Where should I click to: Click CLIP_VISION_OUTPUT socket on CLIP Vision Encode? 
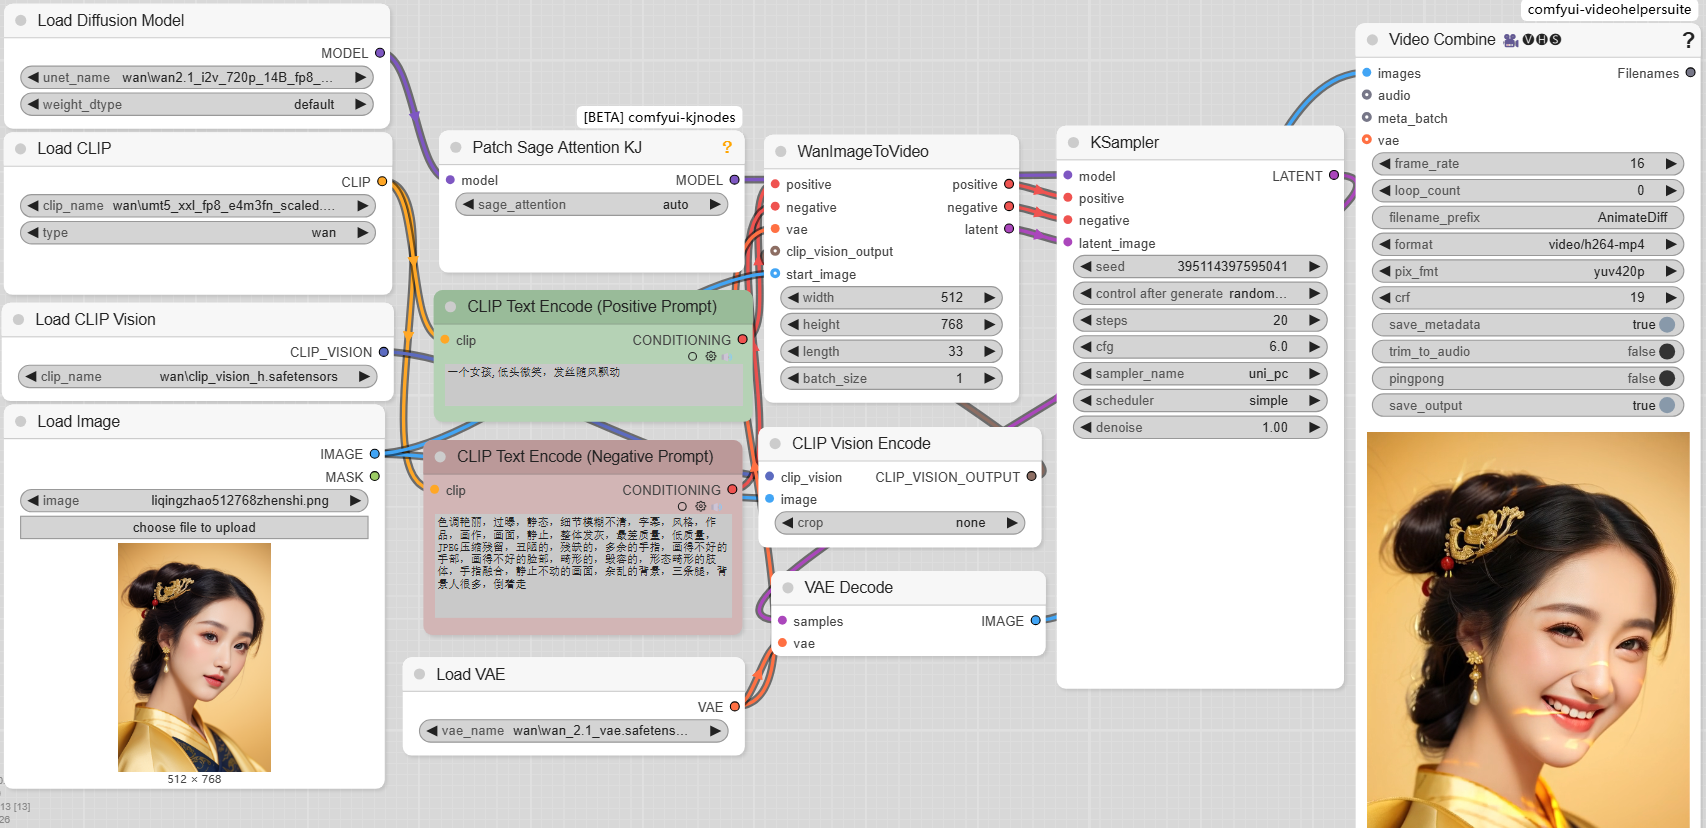(x=1032, y=476)
